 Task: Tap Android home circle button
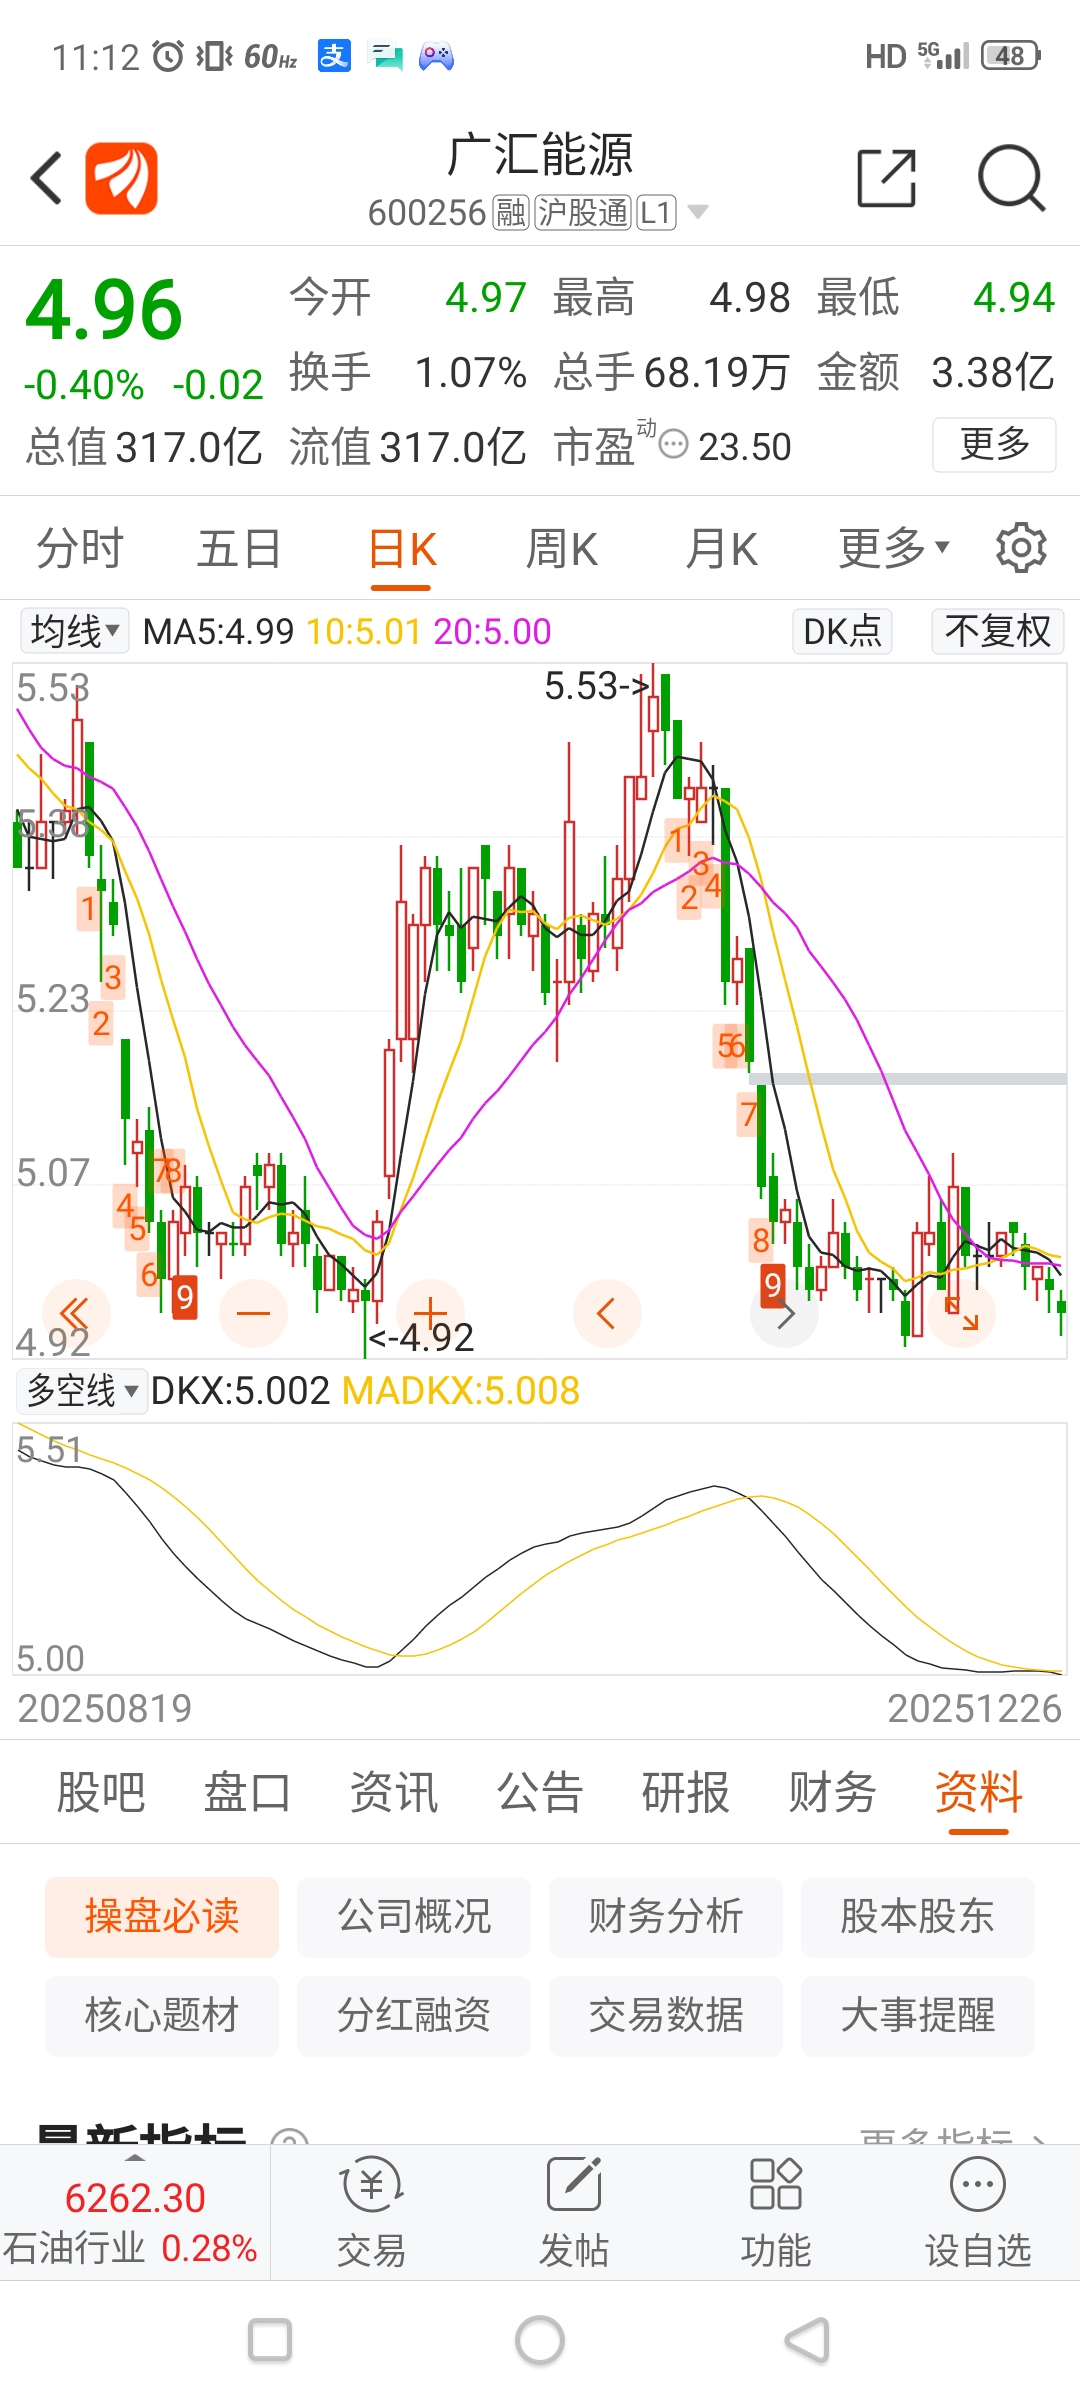[x=540, y=2341]
